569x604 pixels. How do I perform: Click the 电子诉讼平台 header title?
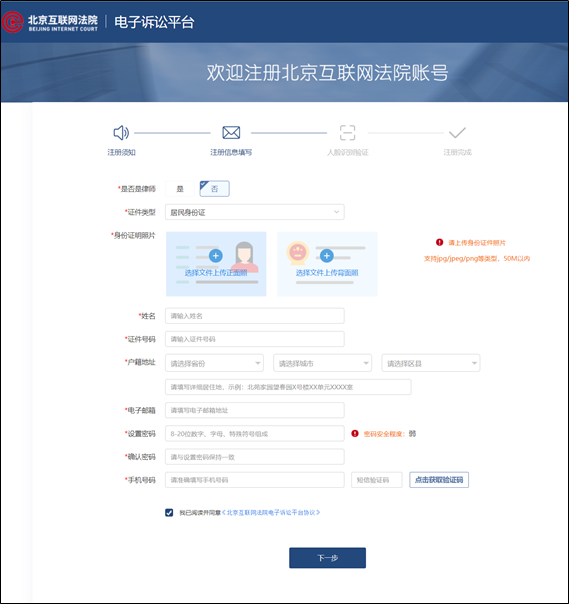pyautogui.click(x=154, y=22)
